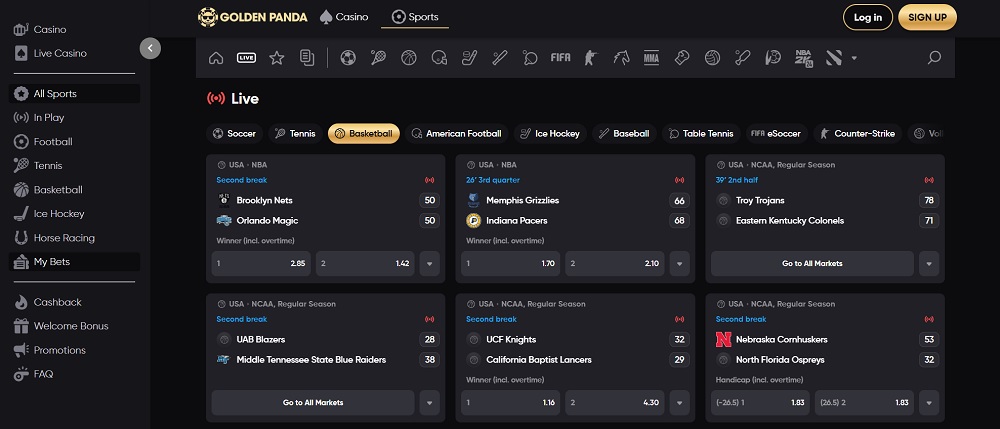Filter live events by Soccer
1000x429 pixels.
click(x=235, y=133)
